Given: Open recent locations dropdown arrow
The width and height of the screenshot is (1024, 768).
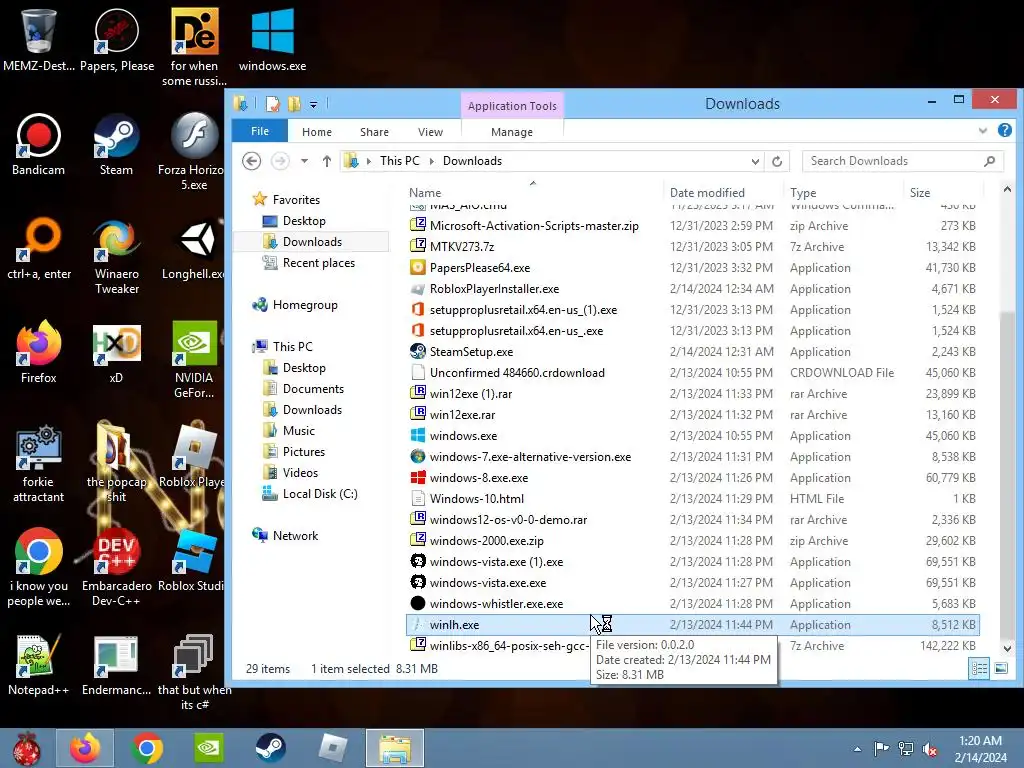Looking at the screenshot, I should click(x=304, y=161).
